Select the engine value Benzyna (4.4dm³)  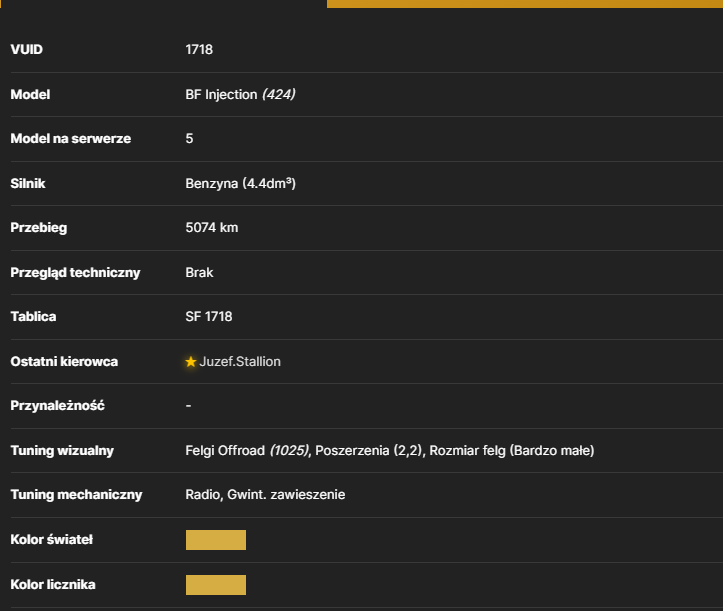(x=240, y=184)
